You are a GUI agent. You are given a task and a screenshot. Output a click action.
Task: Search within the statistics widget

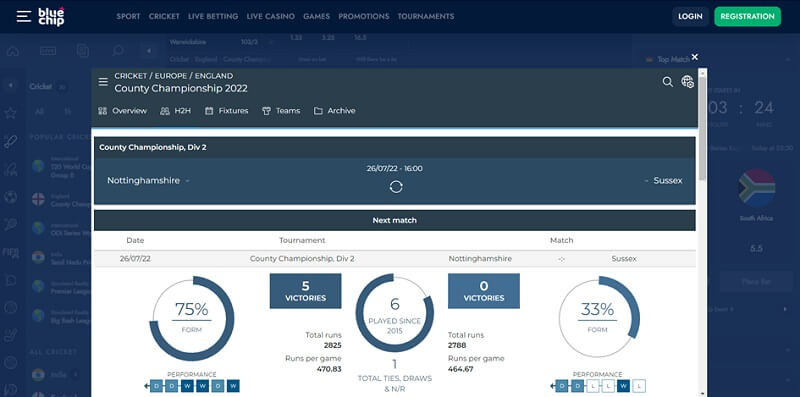667,82
